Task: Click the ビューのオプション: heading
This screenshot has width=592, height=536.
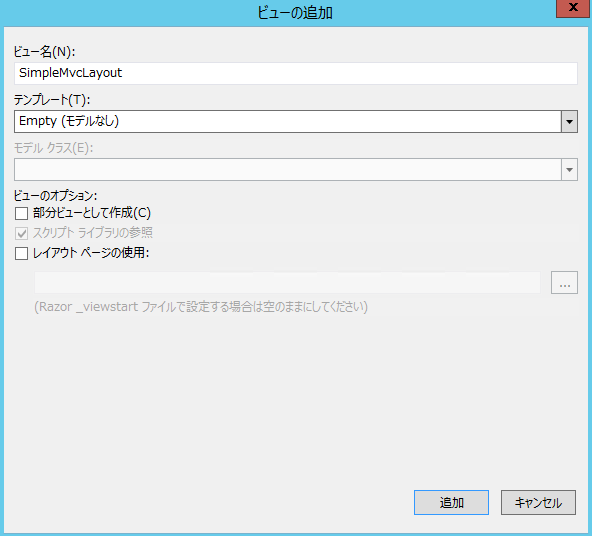Action: [x=56, y=196]
